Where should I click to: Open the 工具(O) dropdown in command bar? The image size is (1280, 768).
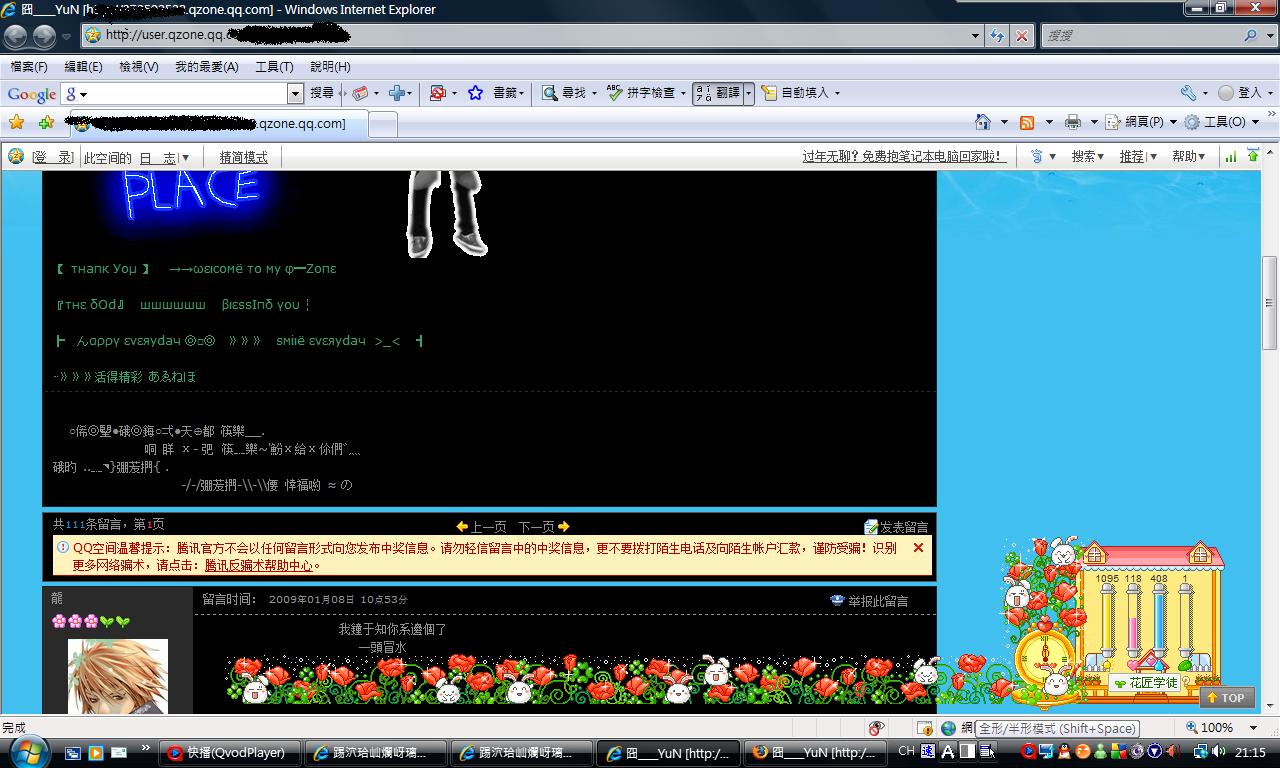click(1217, 122)
